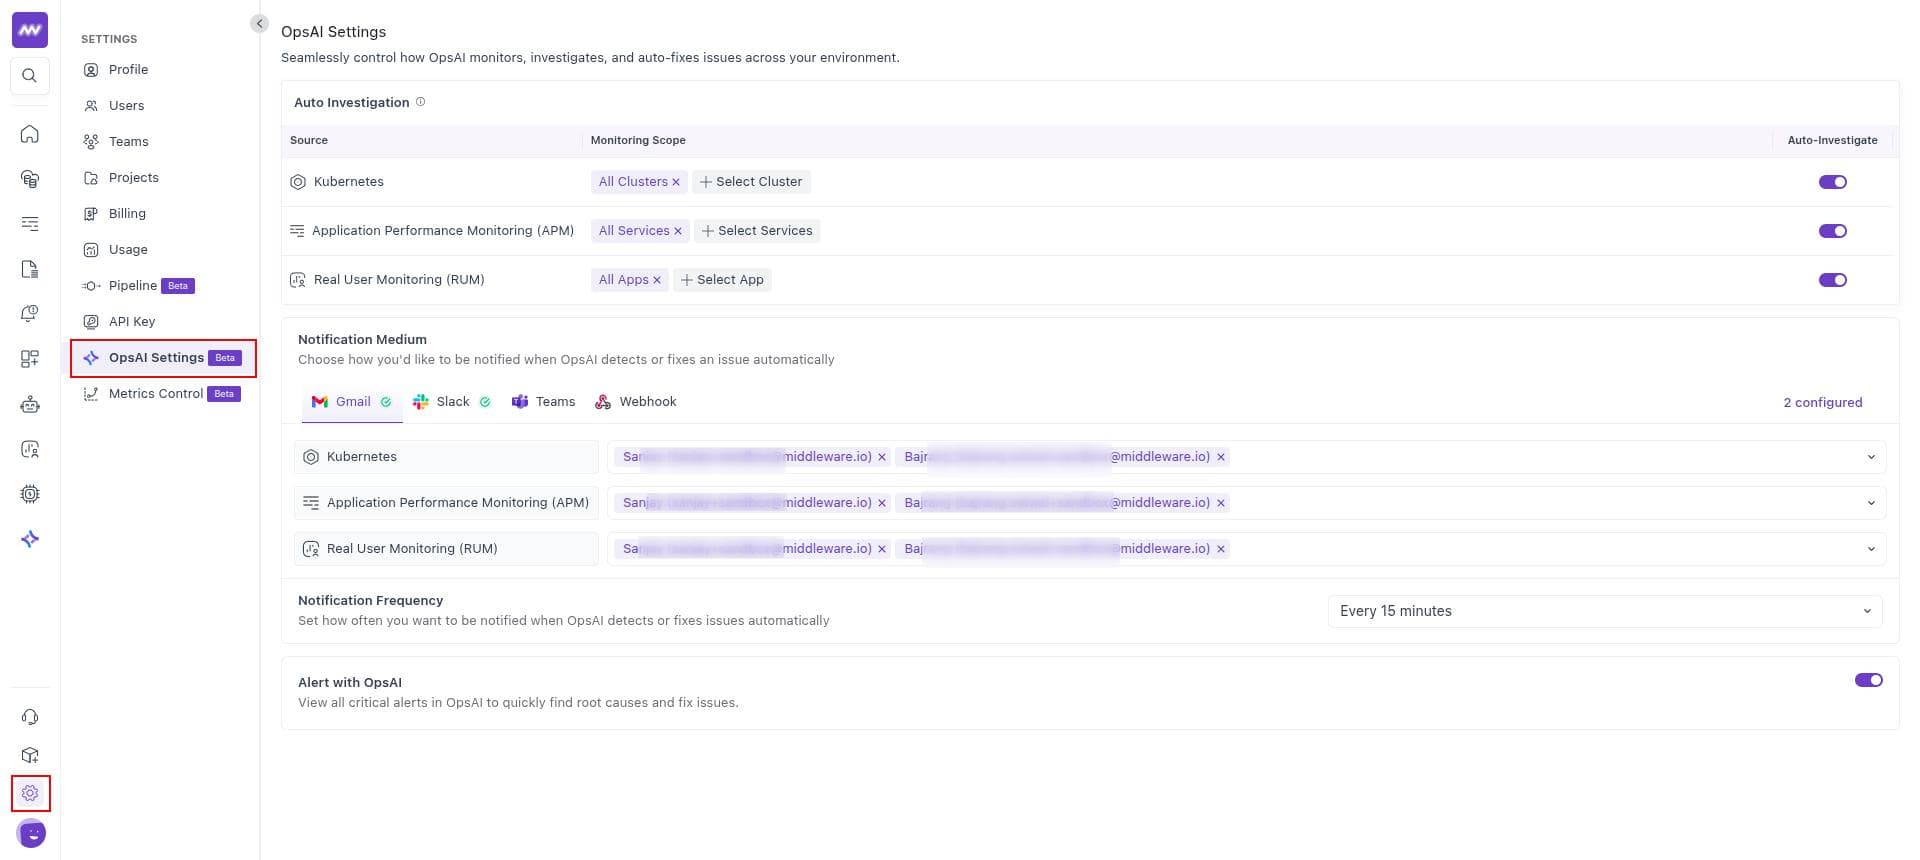Open the robot icon in left rail
The width and height of the screenshot is (1920, 860).
[30, 405]
